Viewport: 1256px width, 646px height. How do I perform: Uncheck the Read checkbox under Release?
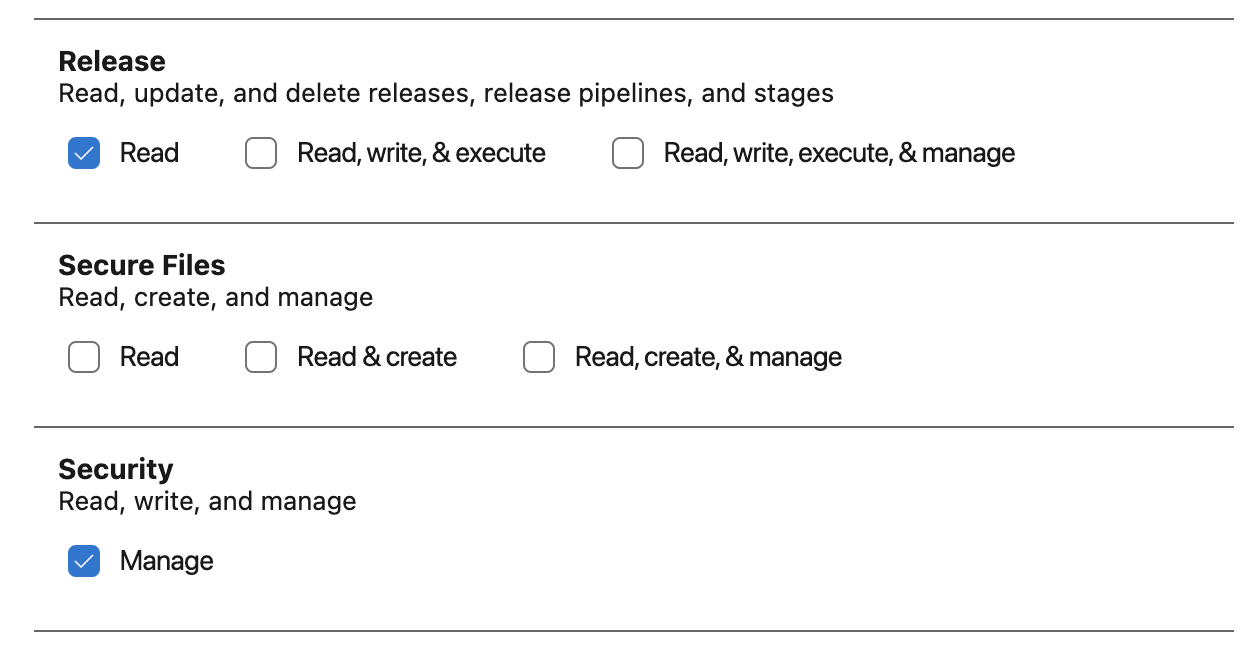[x=84, y=153]
